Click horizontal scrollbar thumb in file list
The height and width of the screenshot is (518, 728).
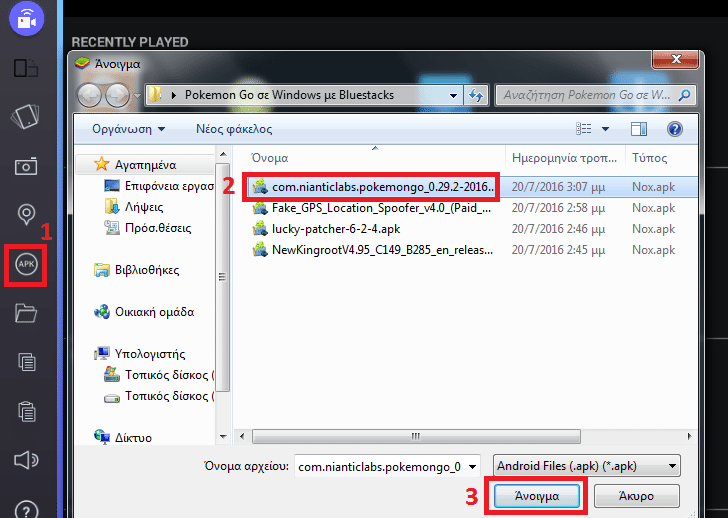pyautogui.click(x=416, y=436)
